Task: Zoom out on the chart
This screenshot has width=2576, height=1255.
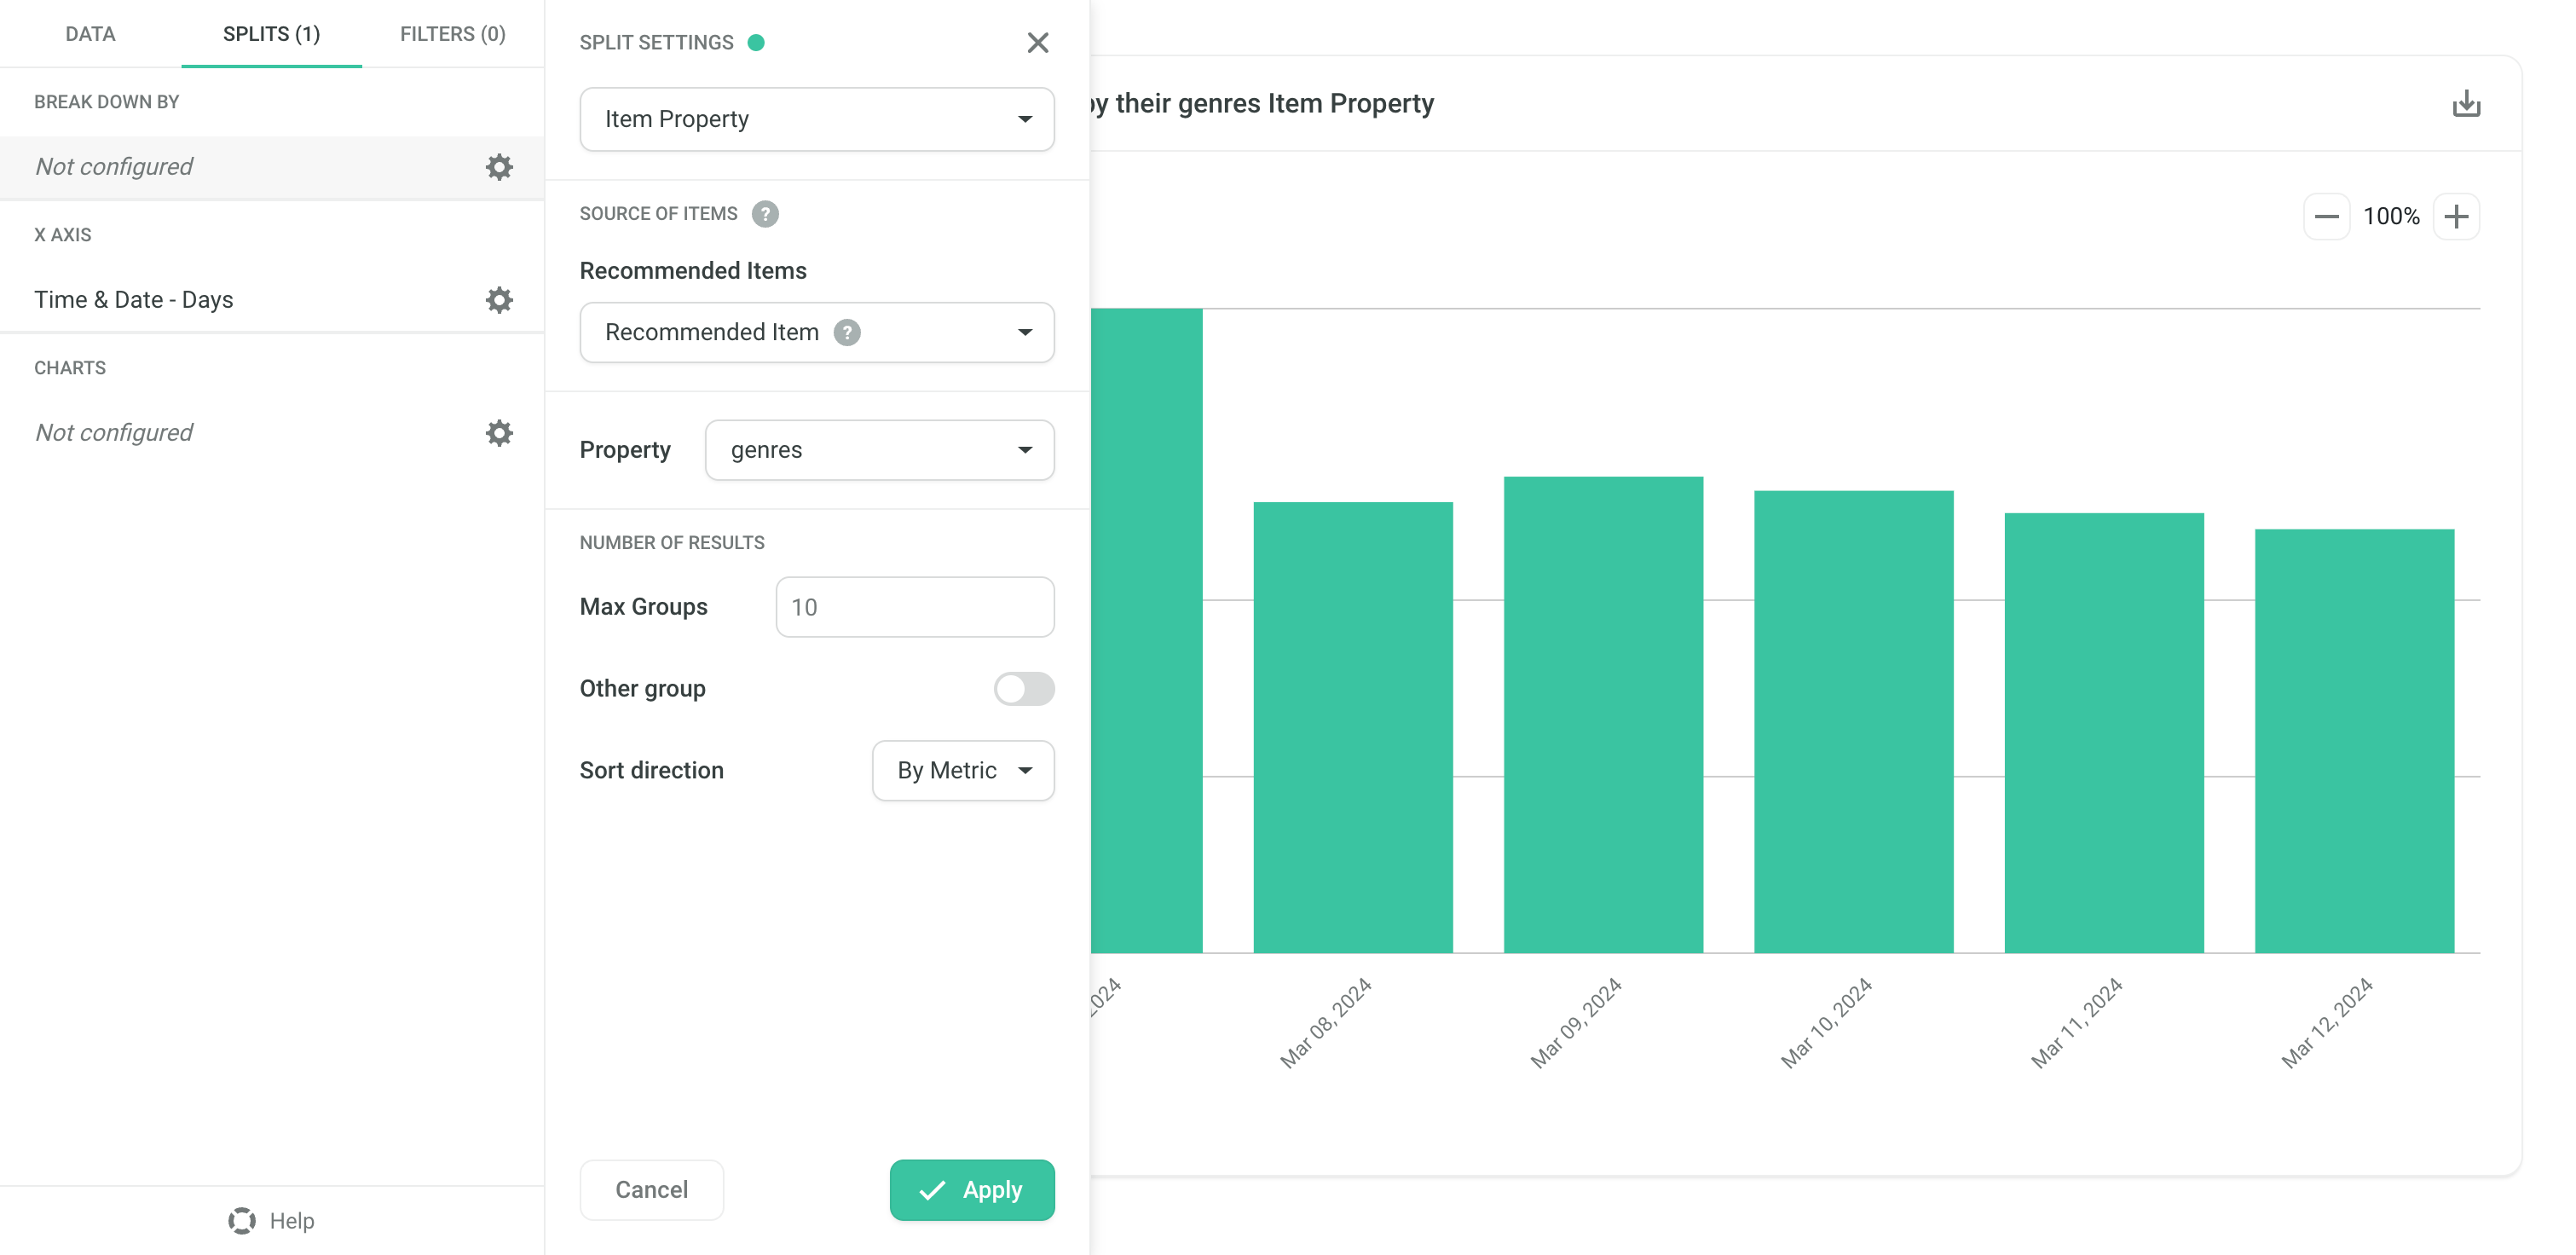Action: [x=2328, y=216]
